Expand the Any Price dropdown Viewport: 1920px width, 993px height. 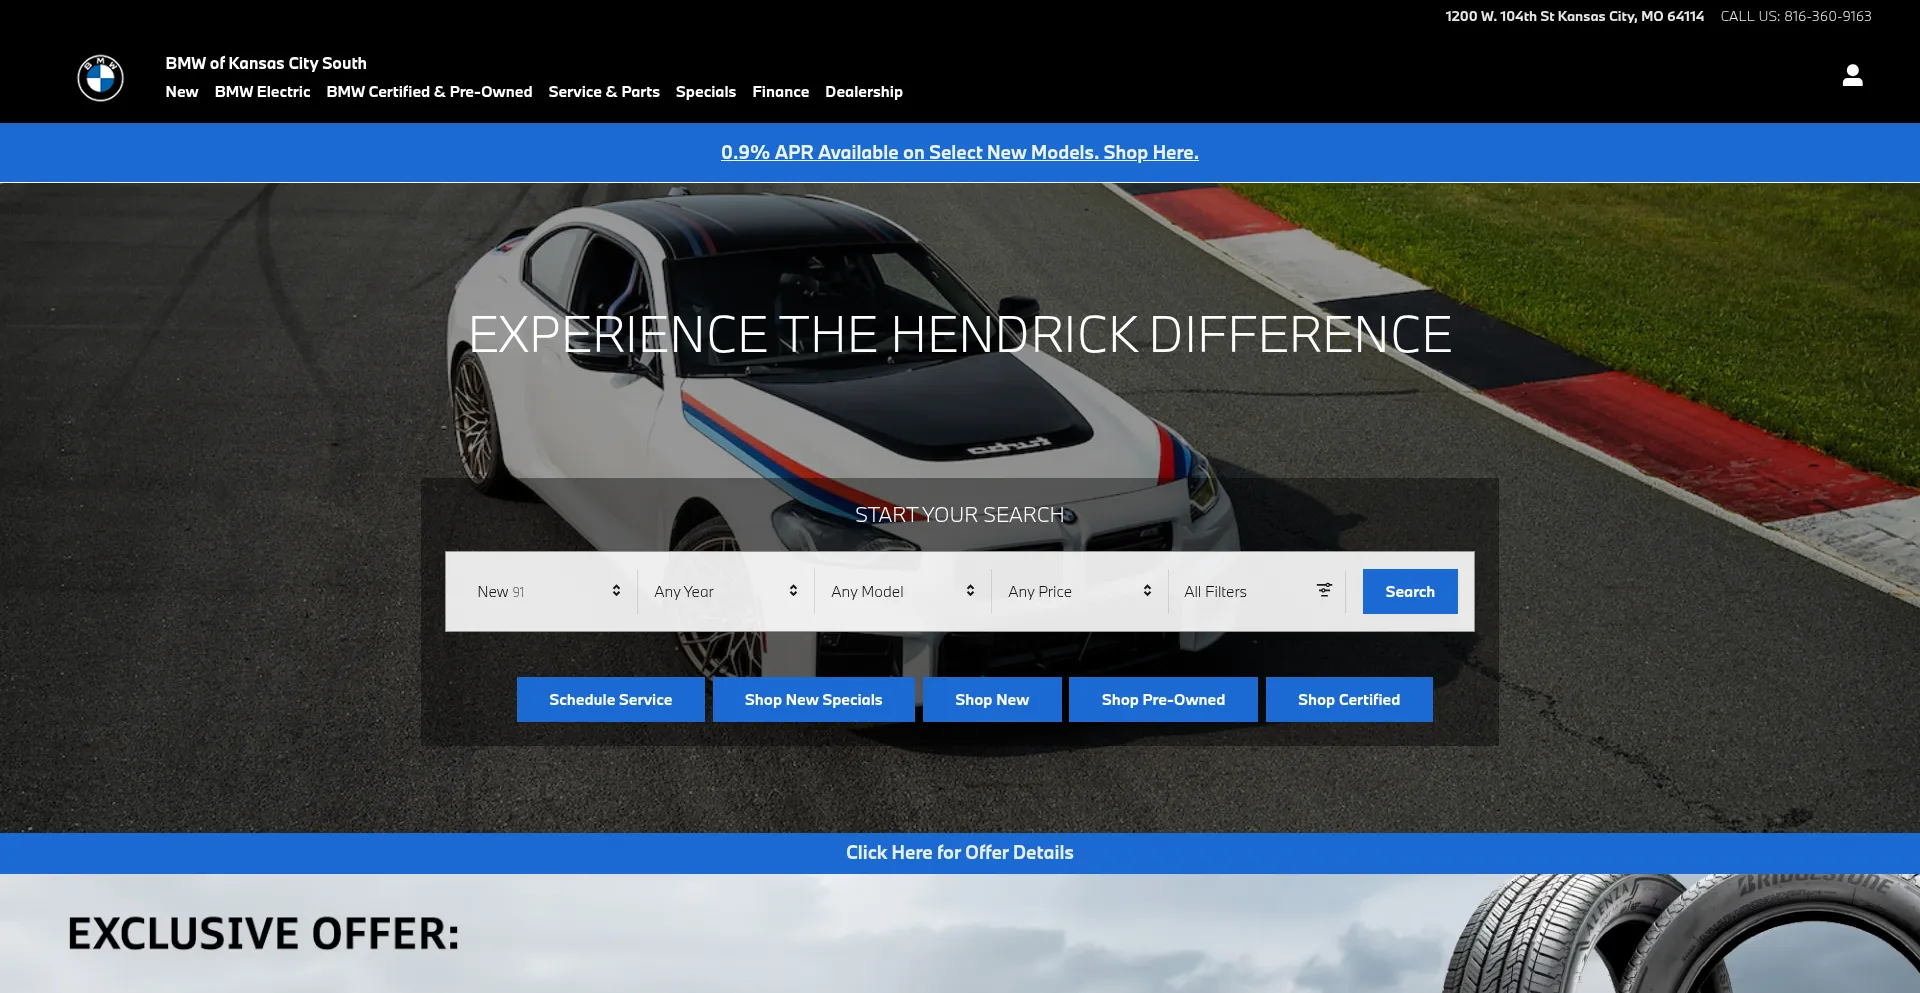(1080, 591)
